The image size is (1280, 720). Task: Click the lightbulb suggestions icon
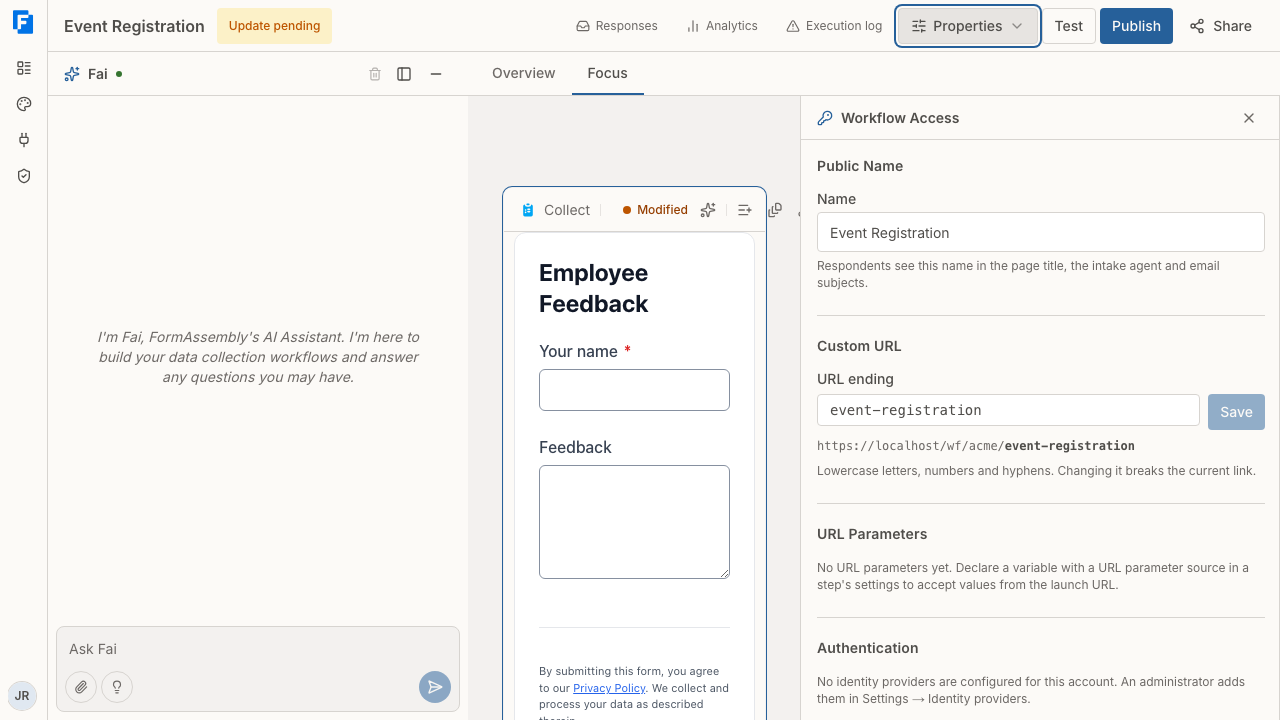coord(117,687)
